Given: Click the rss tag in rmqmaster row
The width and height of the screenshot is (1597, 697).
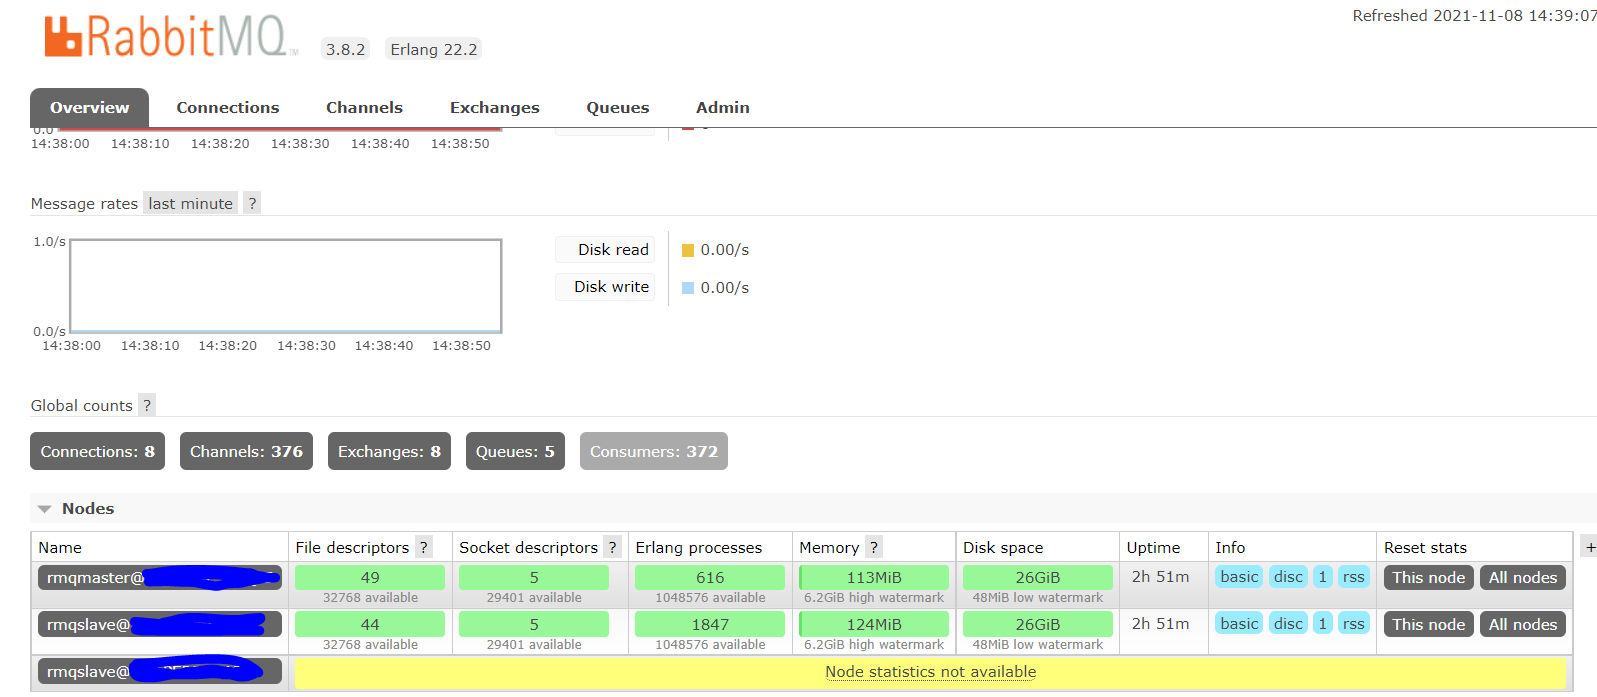Looking at the screenshot, I should [x=1354, y=577].
